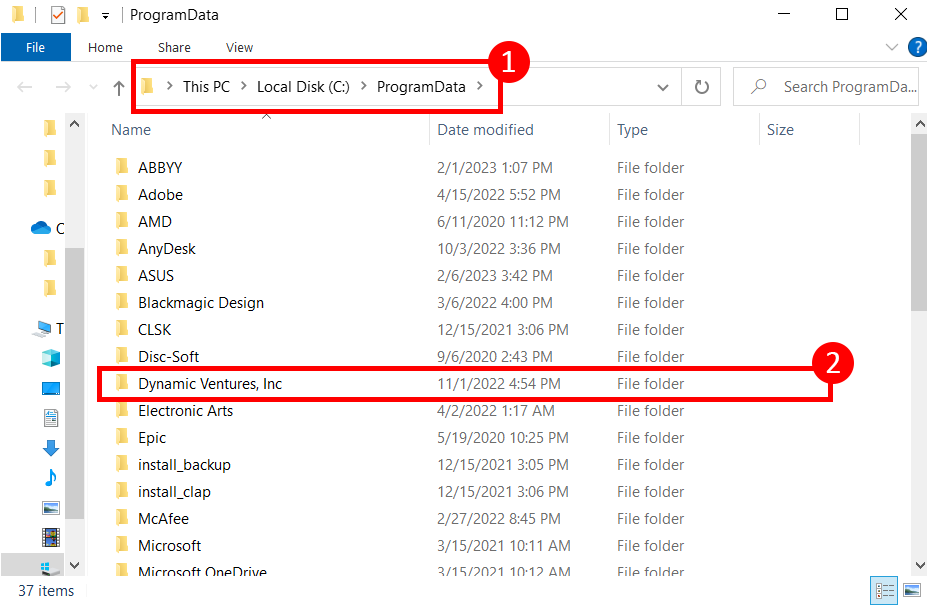Open the 3D Objects cube icon in sidebar
The height and width of the screenshot is (605, 927).
coord(50,358)
